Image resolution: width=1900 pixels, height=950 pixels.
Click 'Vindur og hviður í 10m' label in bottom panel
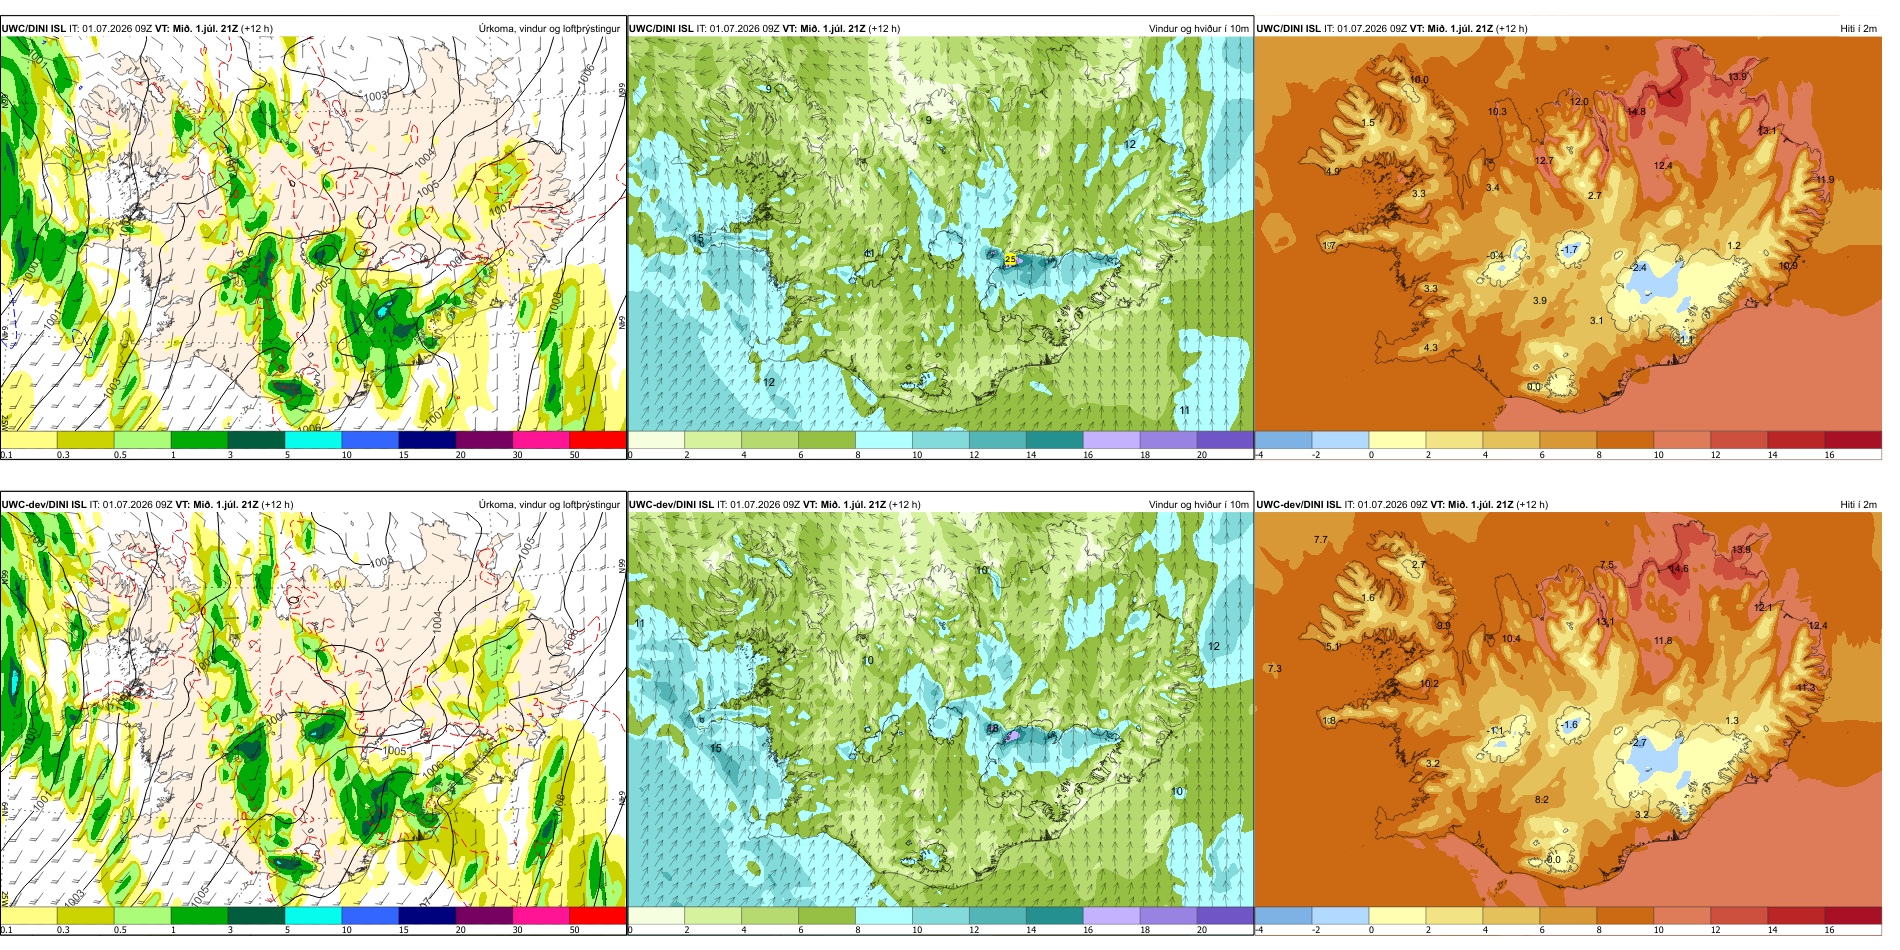1198,504
